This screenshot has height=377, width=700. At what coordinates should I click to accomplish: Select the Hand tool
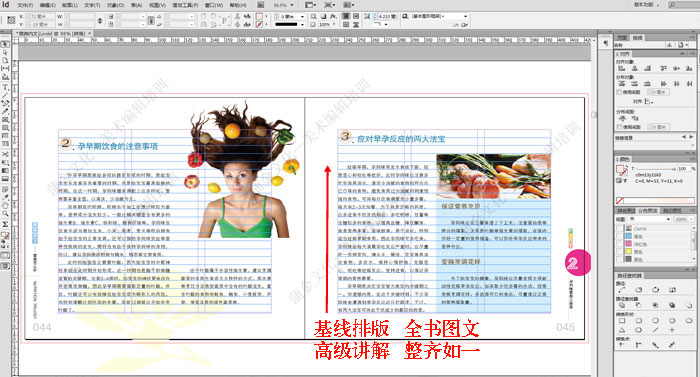5,205
